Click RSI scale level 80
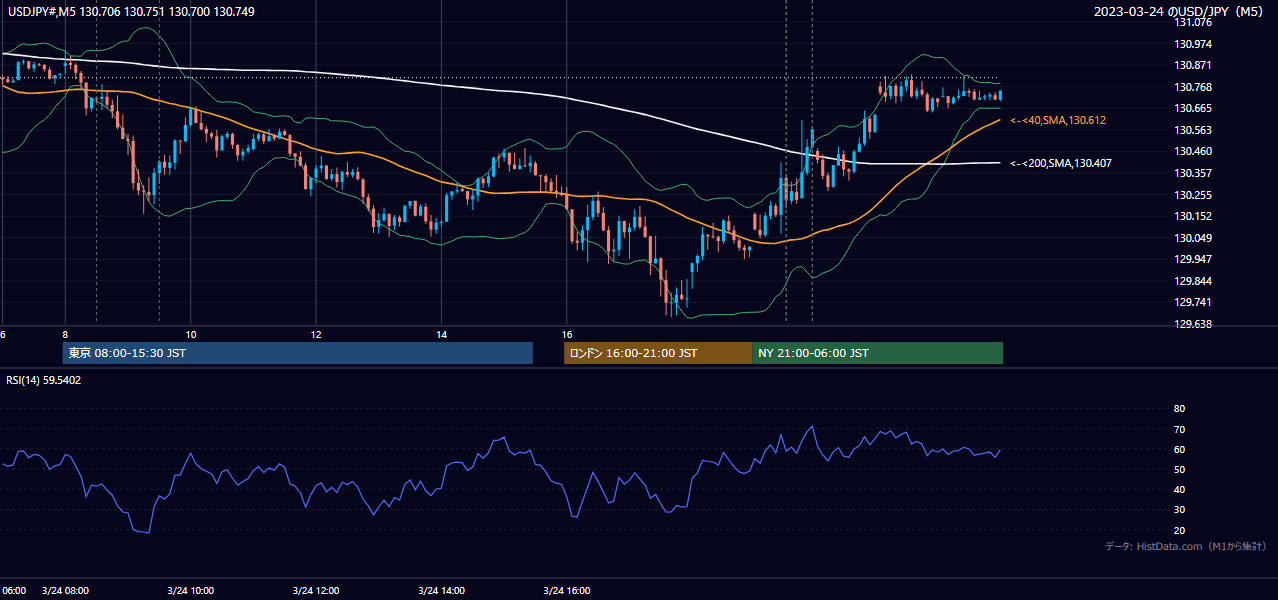The width and height of the screenshot is (1278, 600). (1179, 409)
